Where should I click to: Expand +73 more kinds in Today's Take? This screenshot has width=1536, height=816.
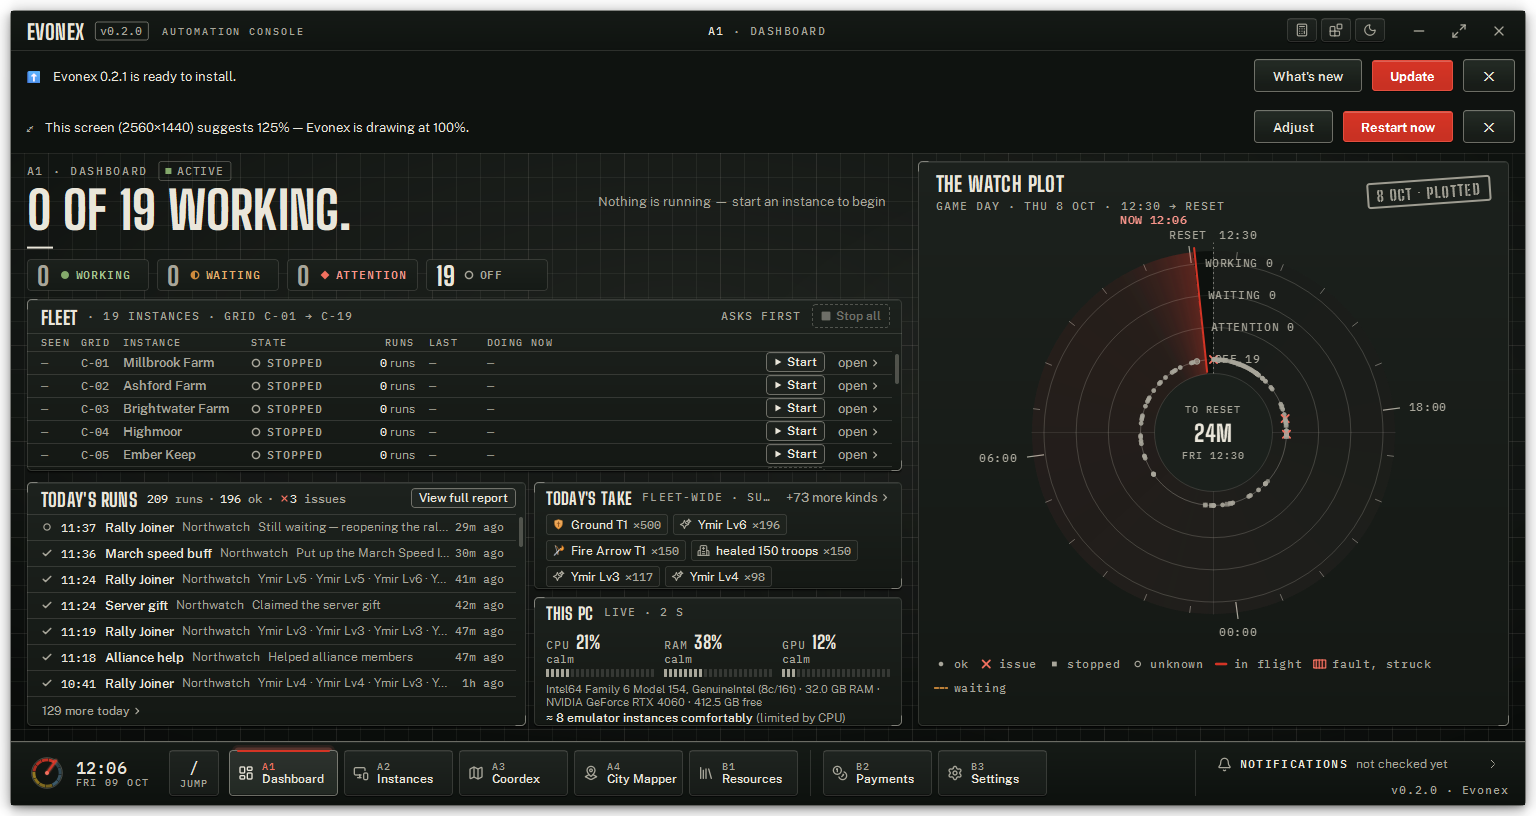(837, 497)
